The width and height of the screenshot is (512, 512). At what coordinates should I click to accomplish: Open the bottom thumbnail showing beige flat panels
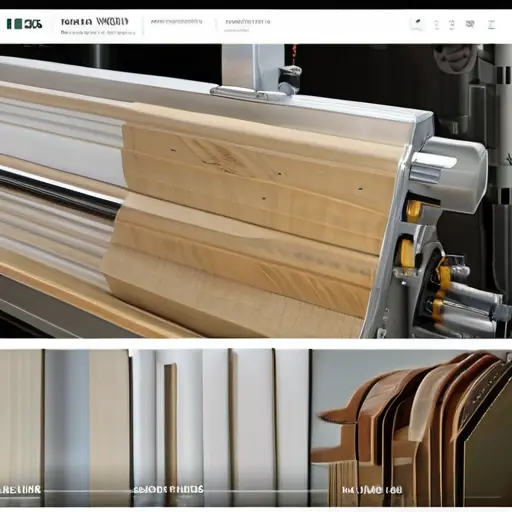point(65,428)
